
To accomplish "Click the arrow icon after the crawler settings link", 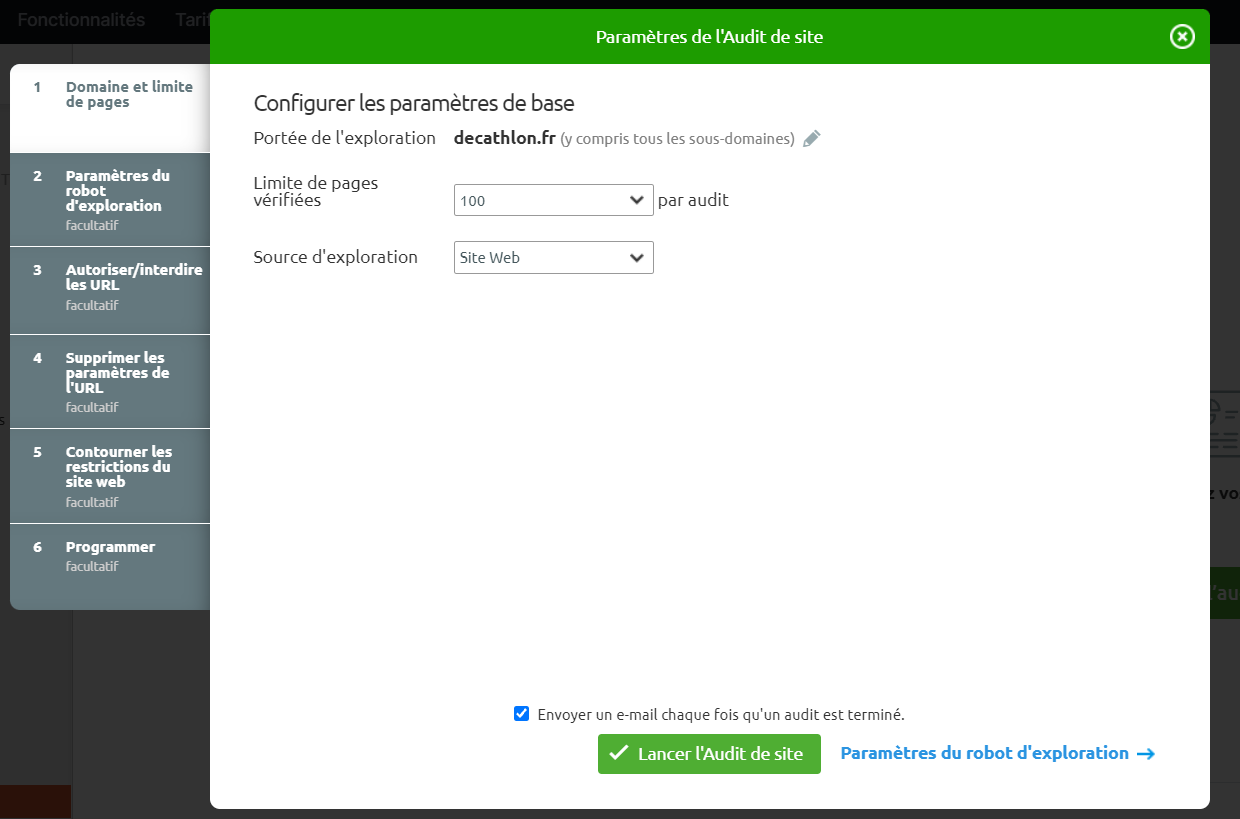I will click(1146, 754).
